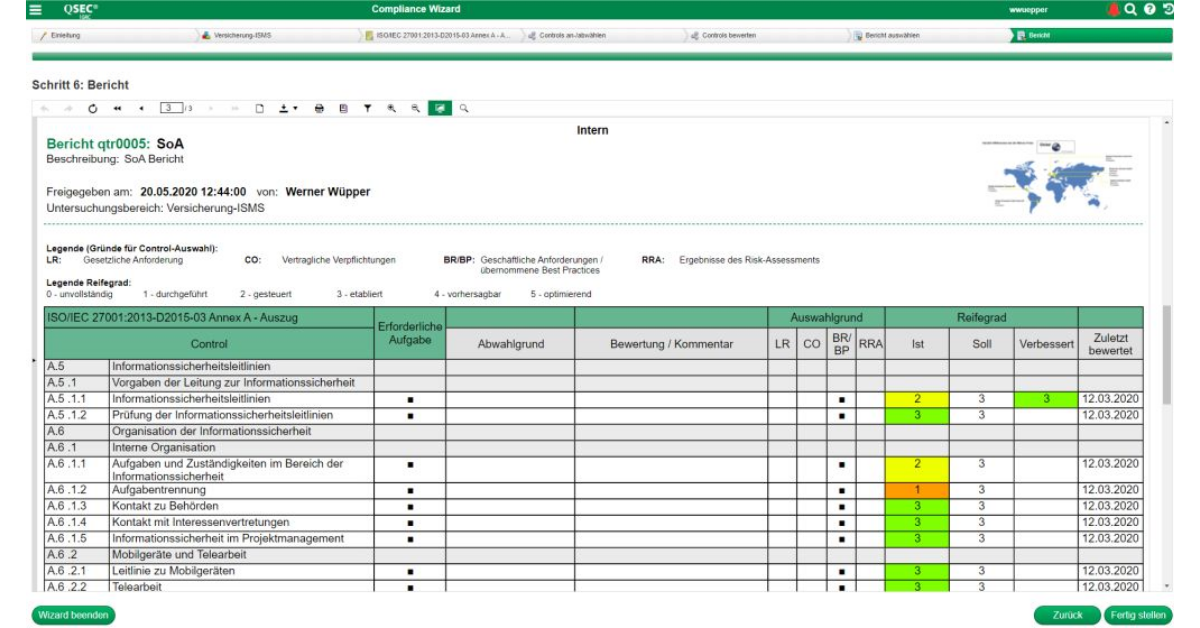Click the last page arrow
This screenshot has height=628, width=1200.
click(x=236, y=107)
